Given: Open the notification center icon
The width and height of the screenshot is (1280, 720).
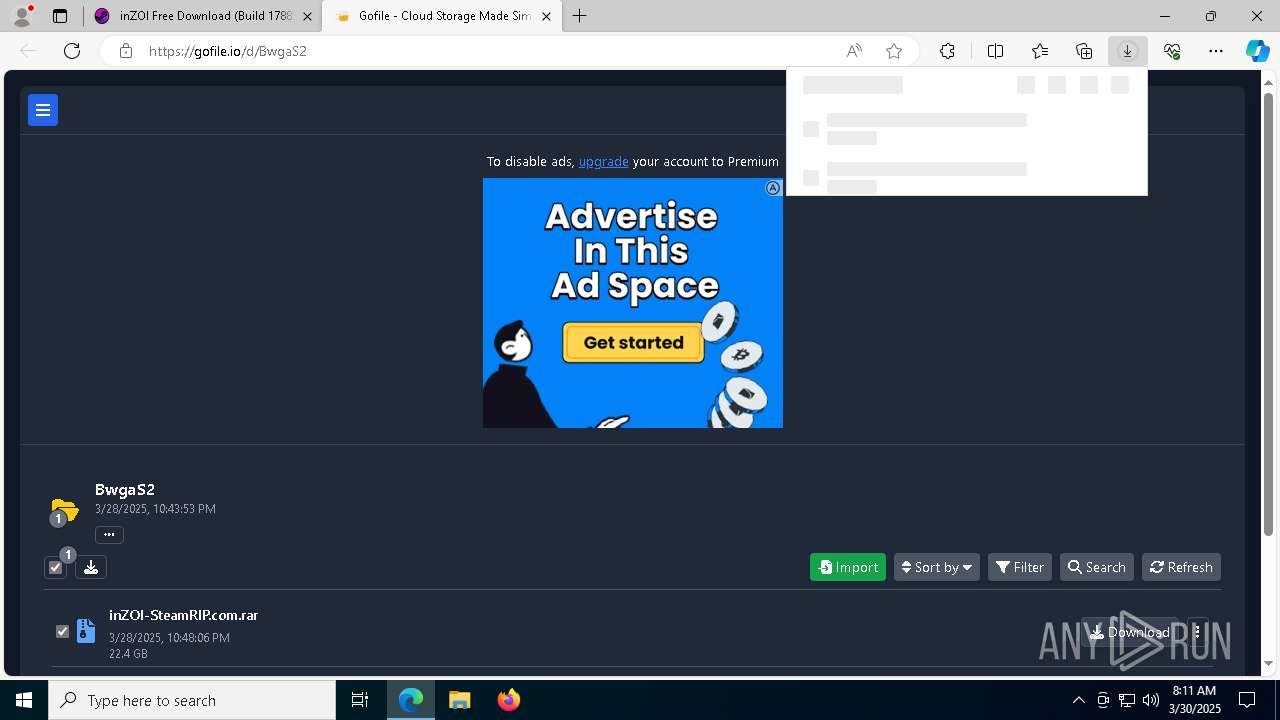Looking at the screenshot, I should (1248, 700).
